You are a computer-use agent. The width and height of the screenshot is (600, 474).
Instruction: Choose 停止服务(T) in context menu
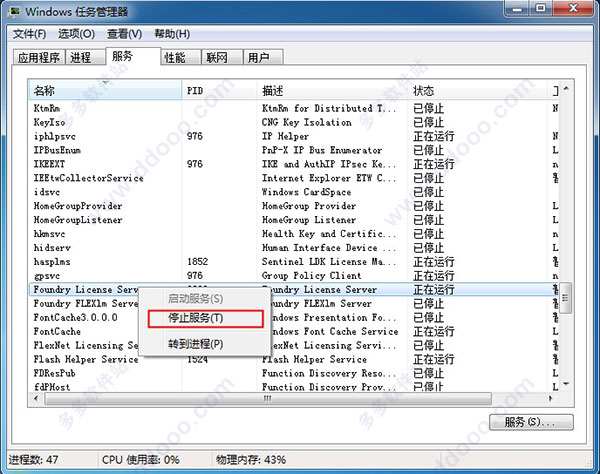point(206,319)
